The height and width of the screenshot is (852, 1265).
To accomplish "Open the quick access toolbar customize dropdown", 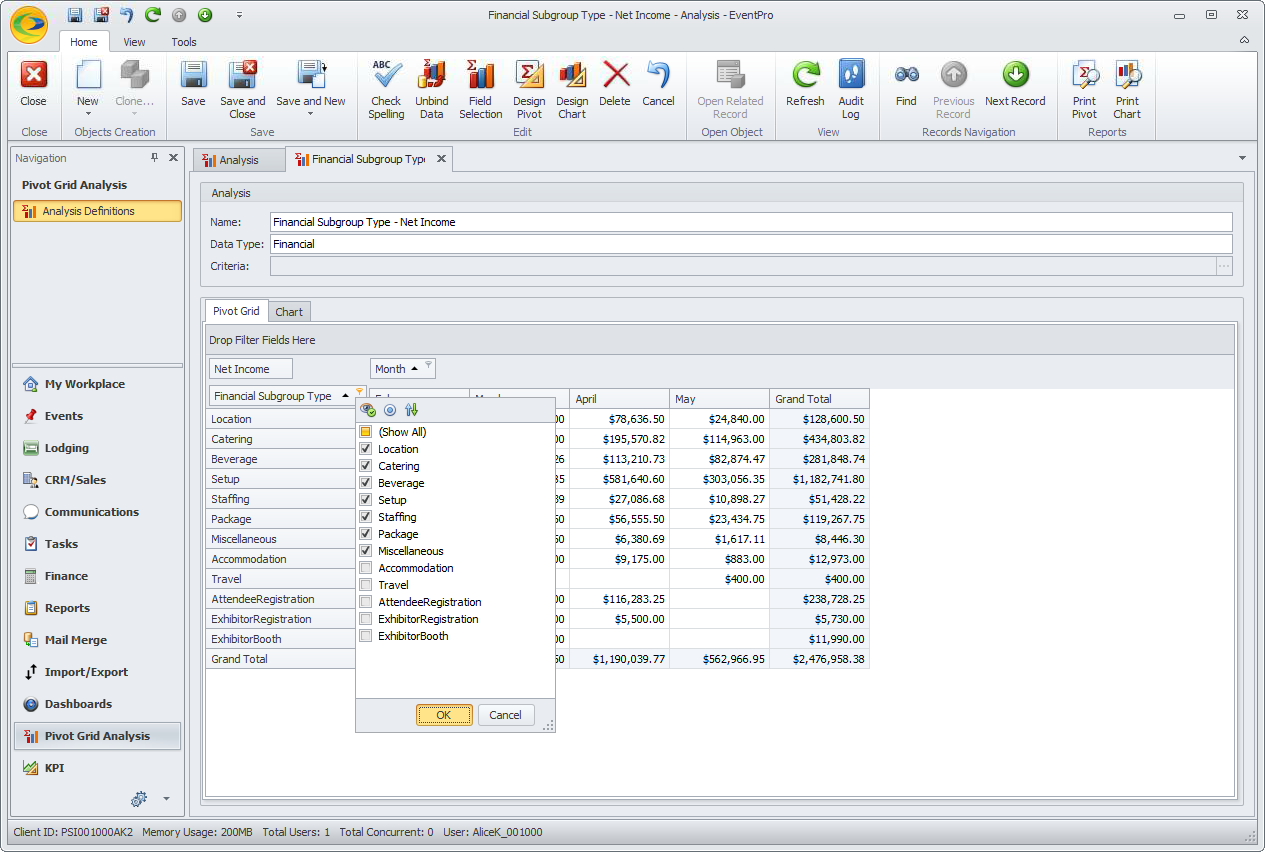I will pos(239,15).
